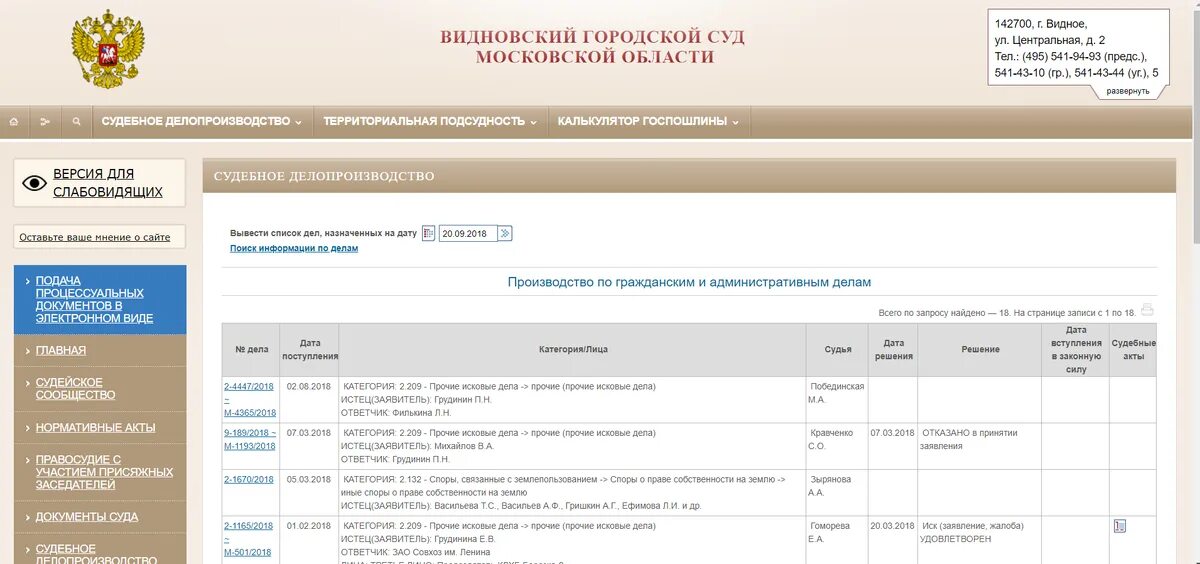The height and width of the screenshot is (564, 1200).
Task: Click judge name Гоморева Е.А.
Action: [832, 531]
